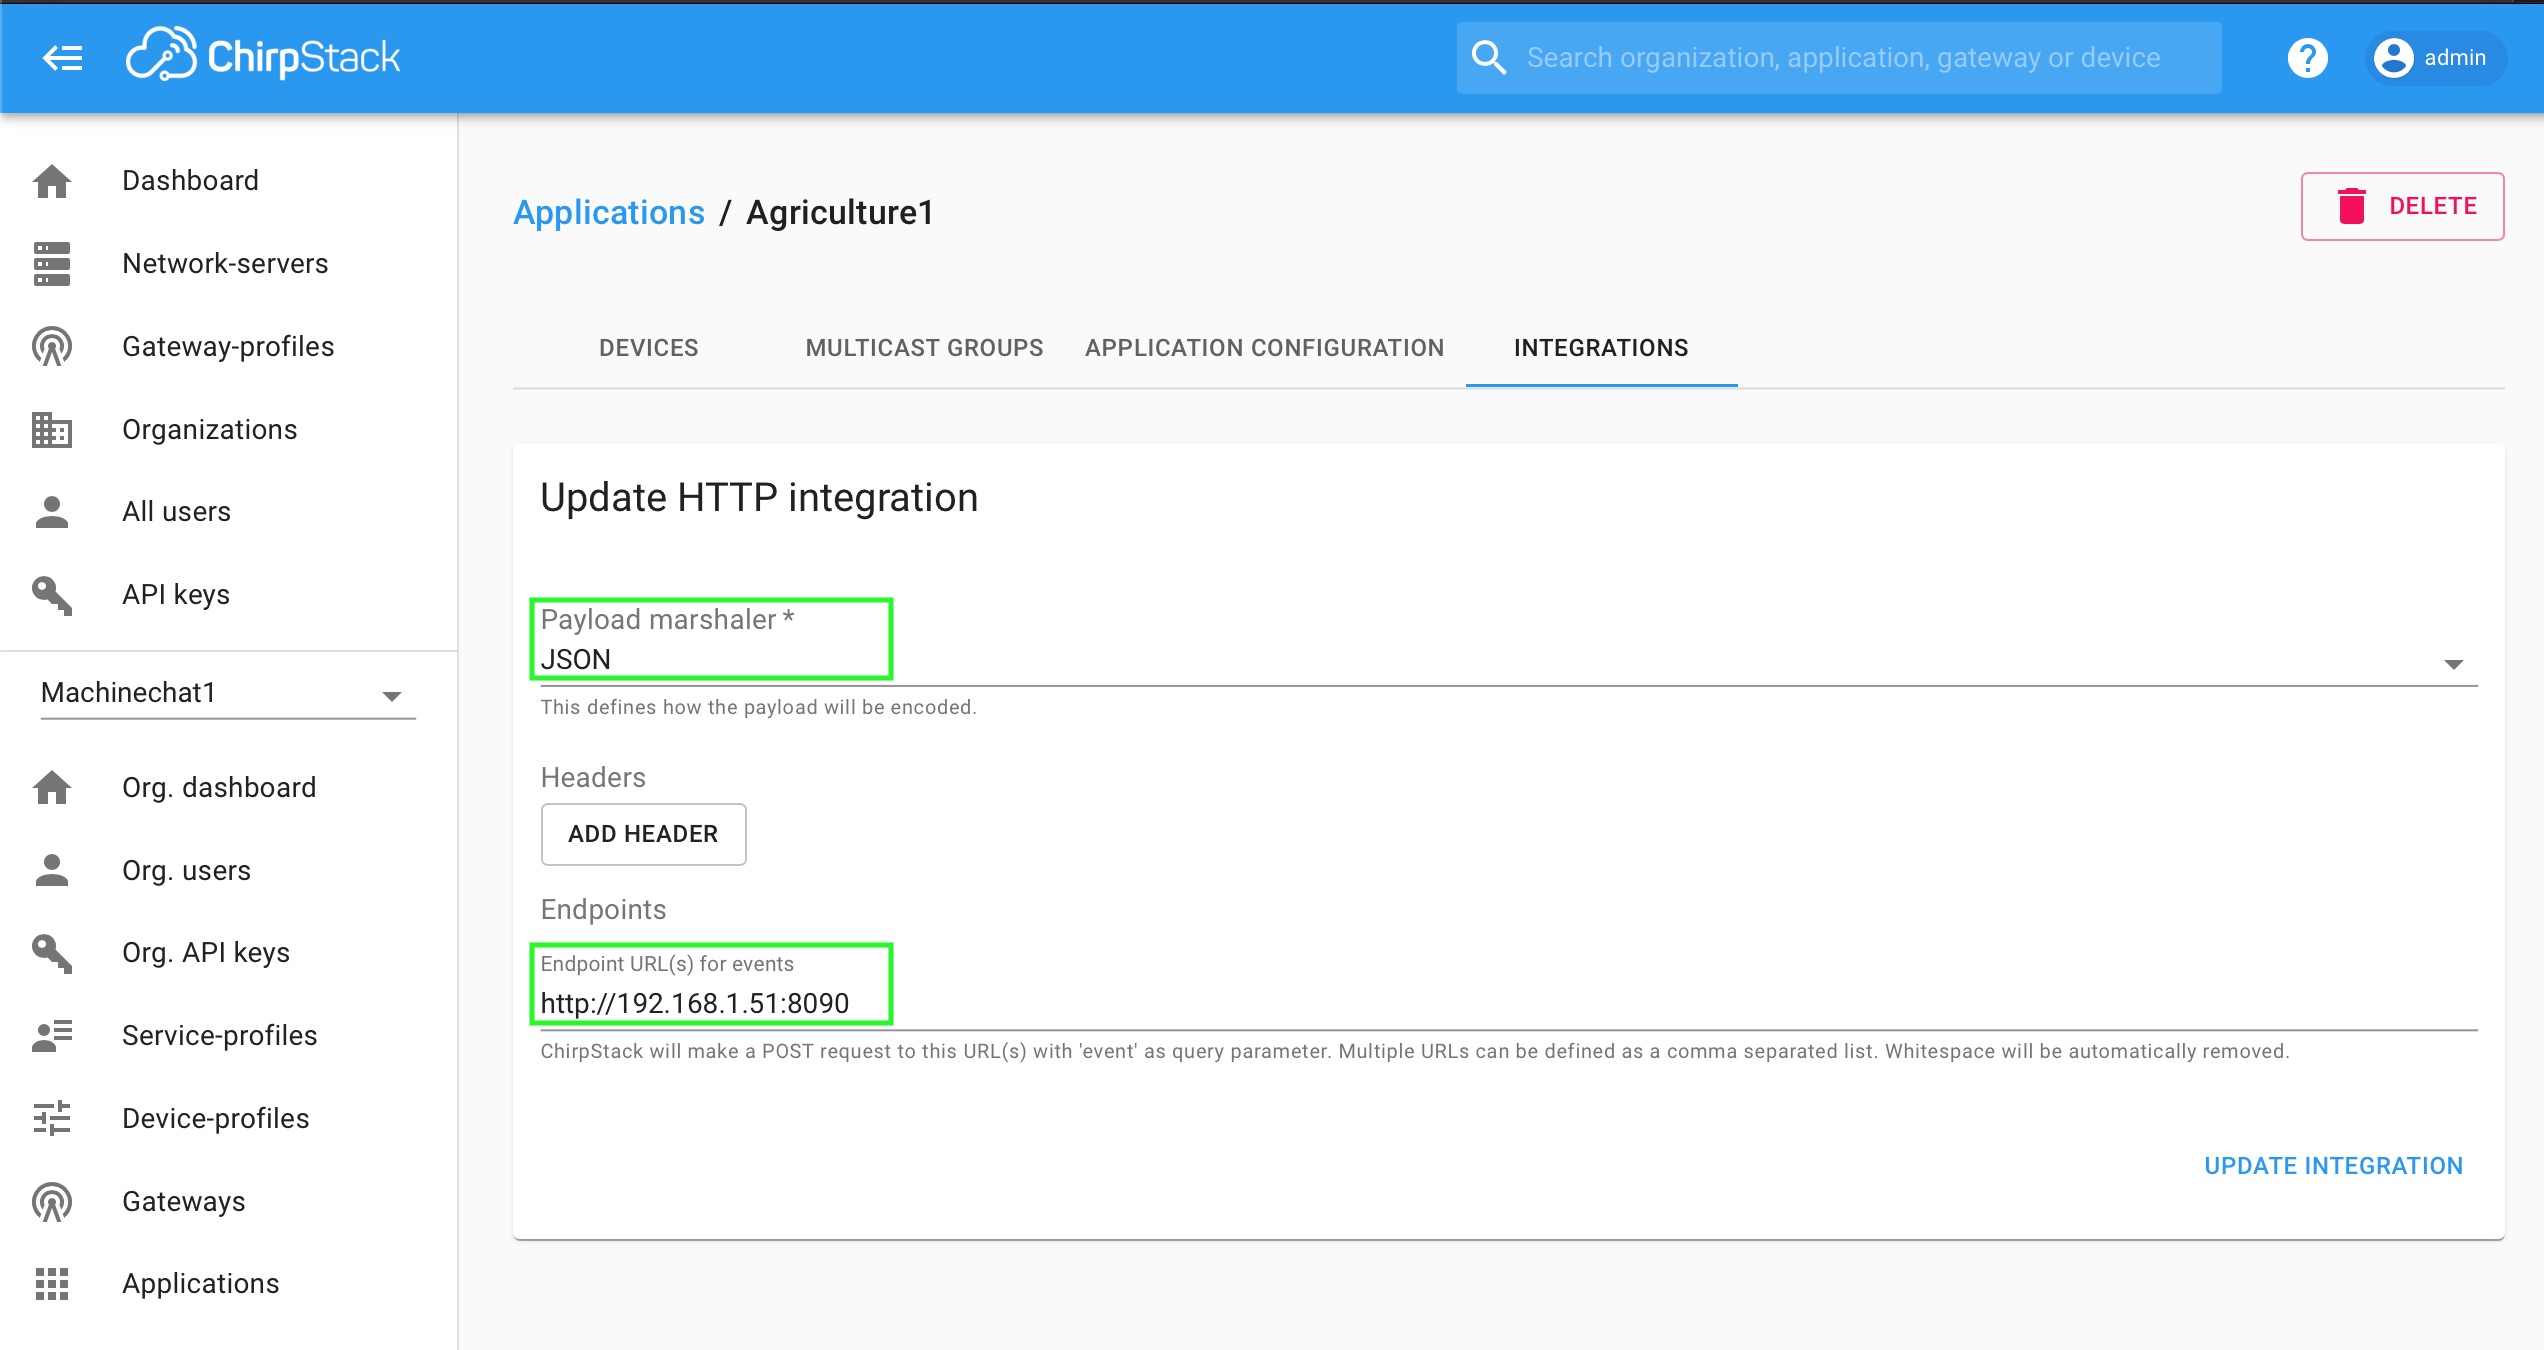Open Gateway-profiles from the sidebar icon

click(52, 346)
